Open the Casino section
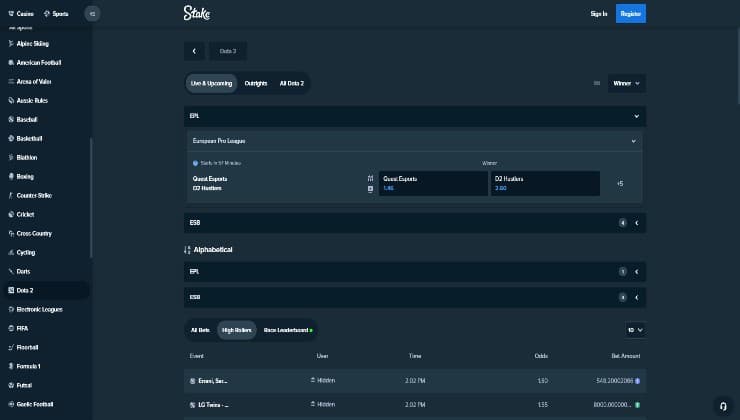 [x=21, y=14]
